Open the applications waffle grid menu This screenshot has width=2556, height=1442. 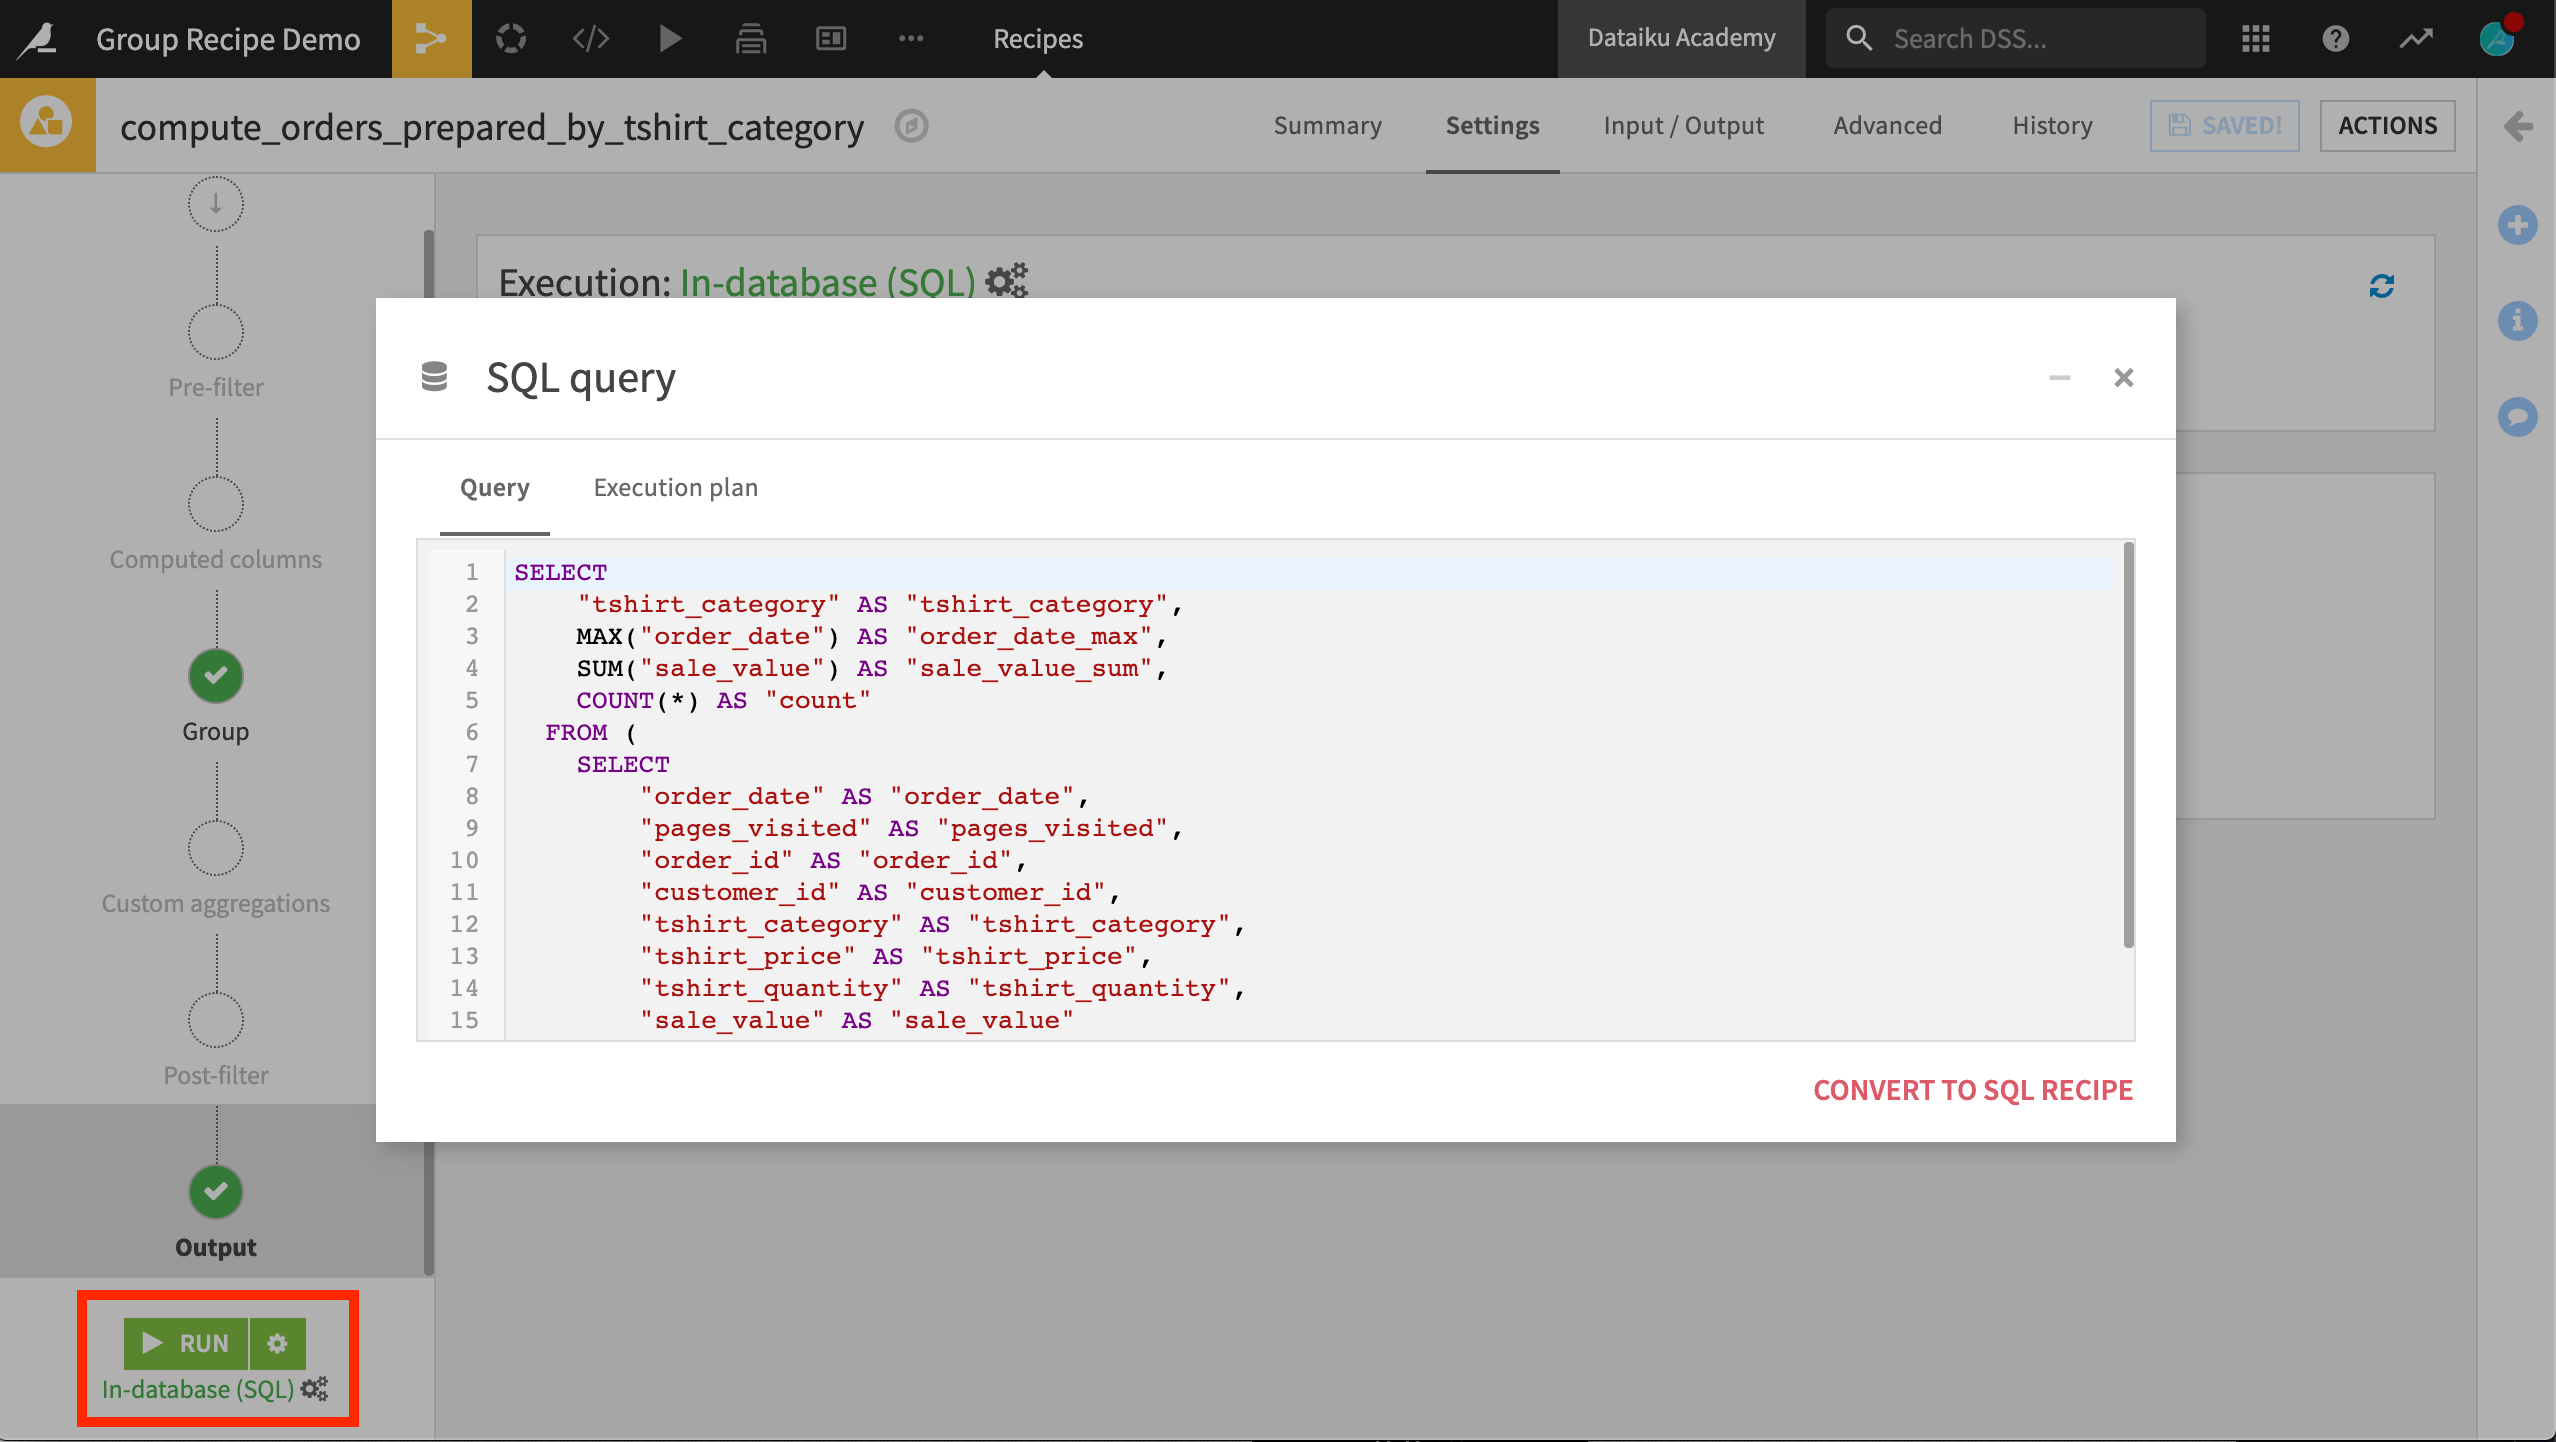[x=2257, y=39]
